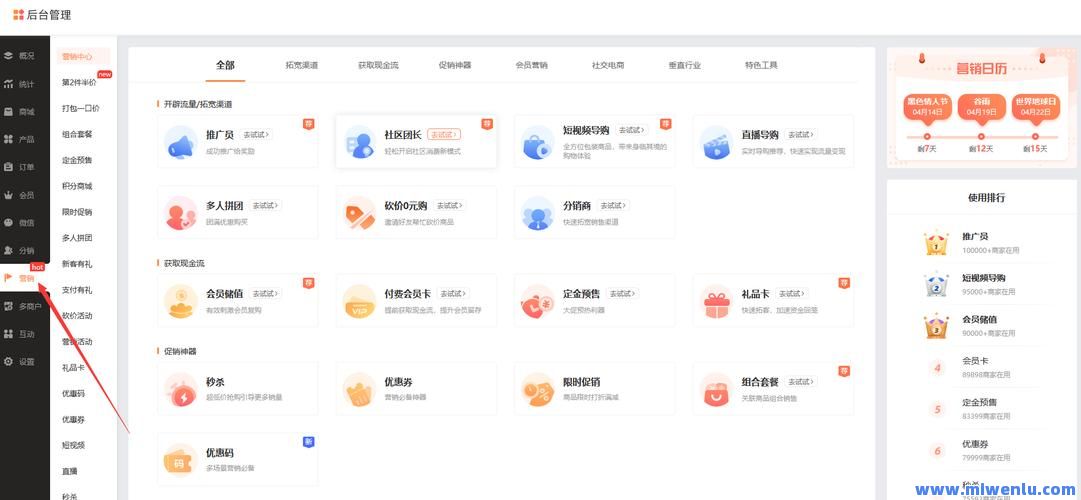Click the 短视频导购 shopping bag icon
This screenshot has height=500, width=1081.
(538, 143)
